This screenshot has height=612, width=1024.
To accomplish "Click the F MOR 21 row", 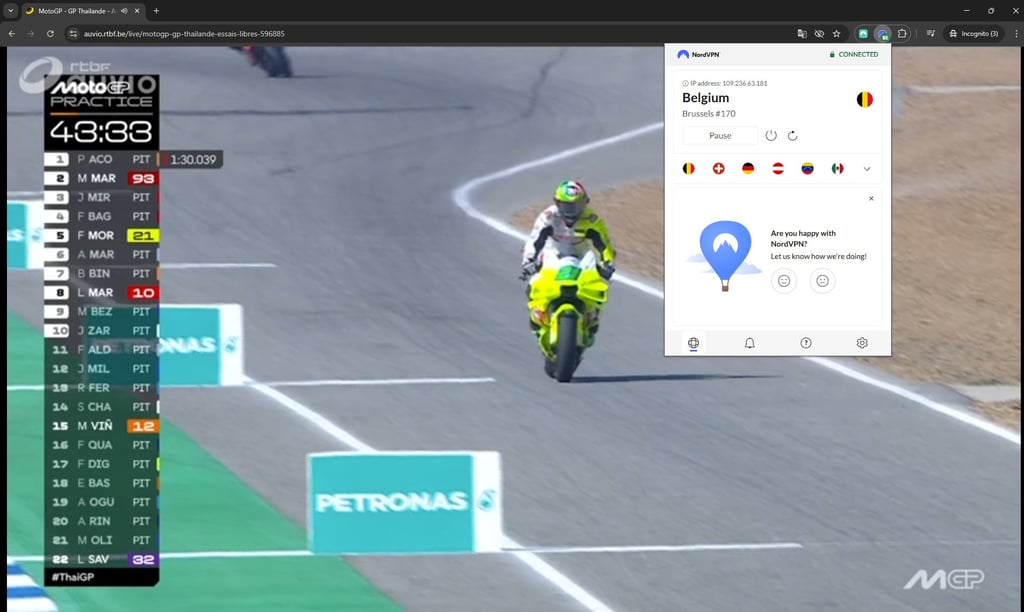I will 101,235.
